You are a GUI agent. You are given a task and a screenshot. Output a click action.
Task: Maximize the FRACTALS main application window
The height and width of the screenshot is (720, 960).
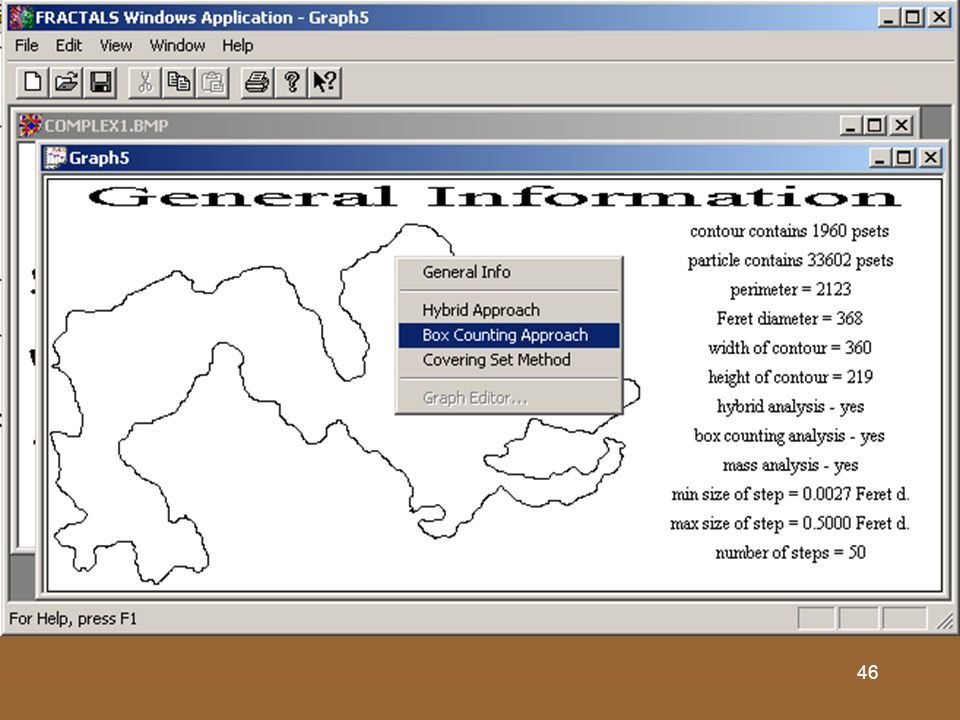(x=912, y=17)
